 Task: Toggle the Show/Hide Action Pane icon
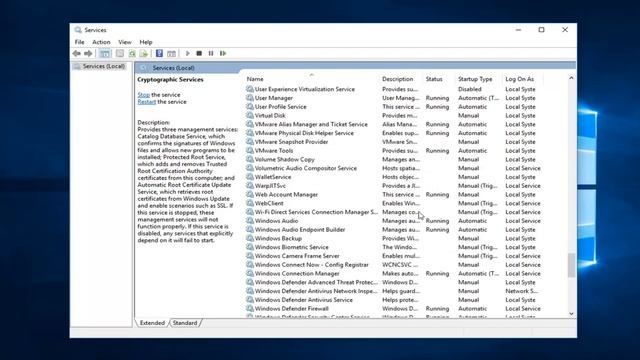pos(171,53)
